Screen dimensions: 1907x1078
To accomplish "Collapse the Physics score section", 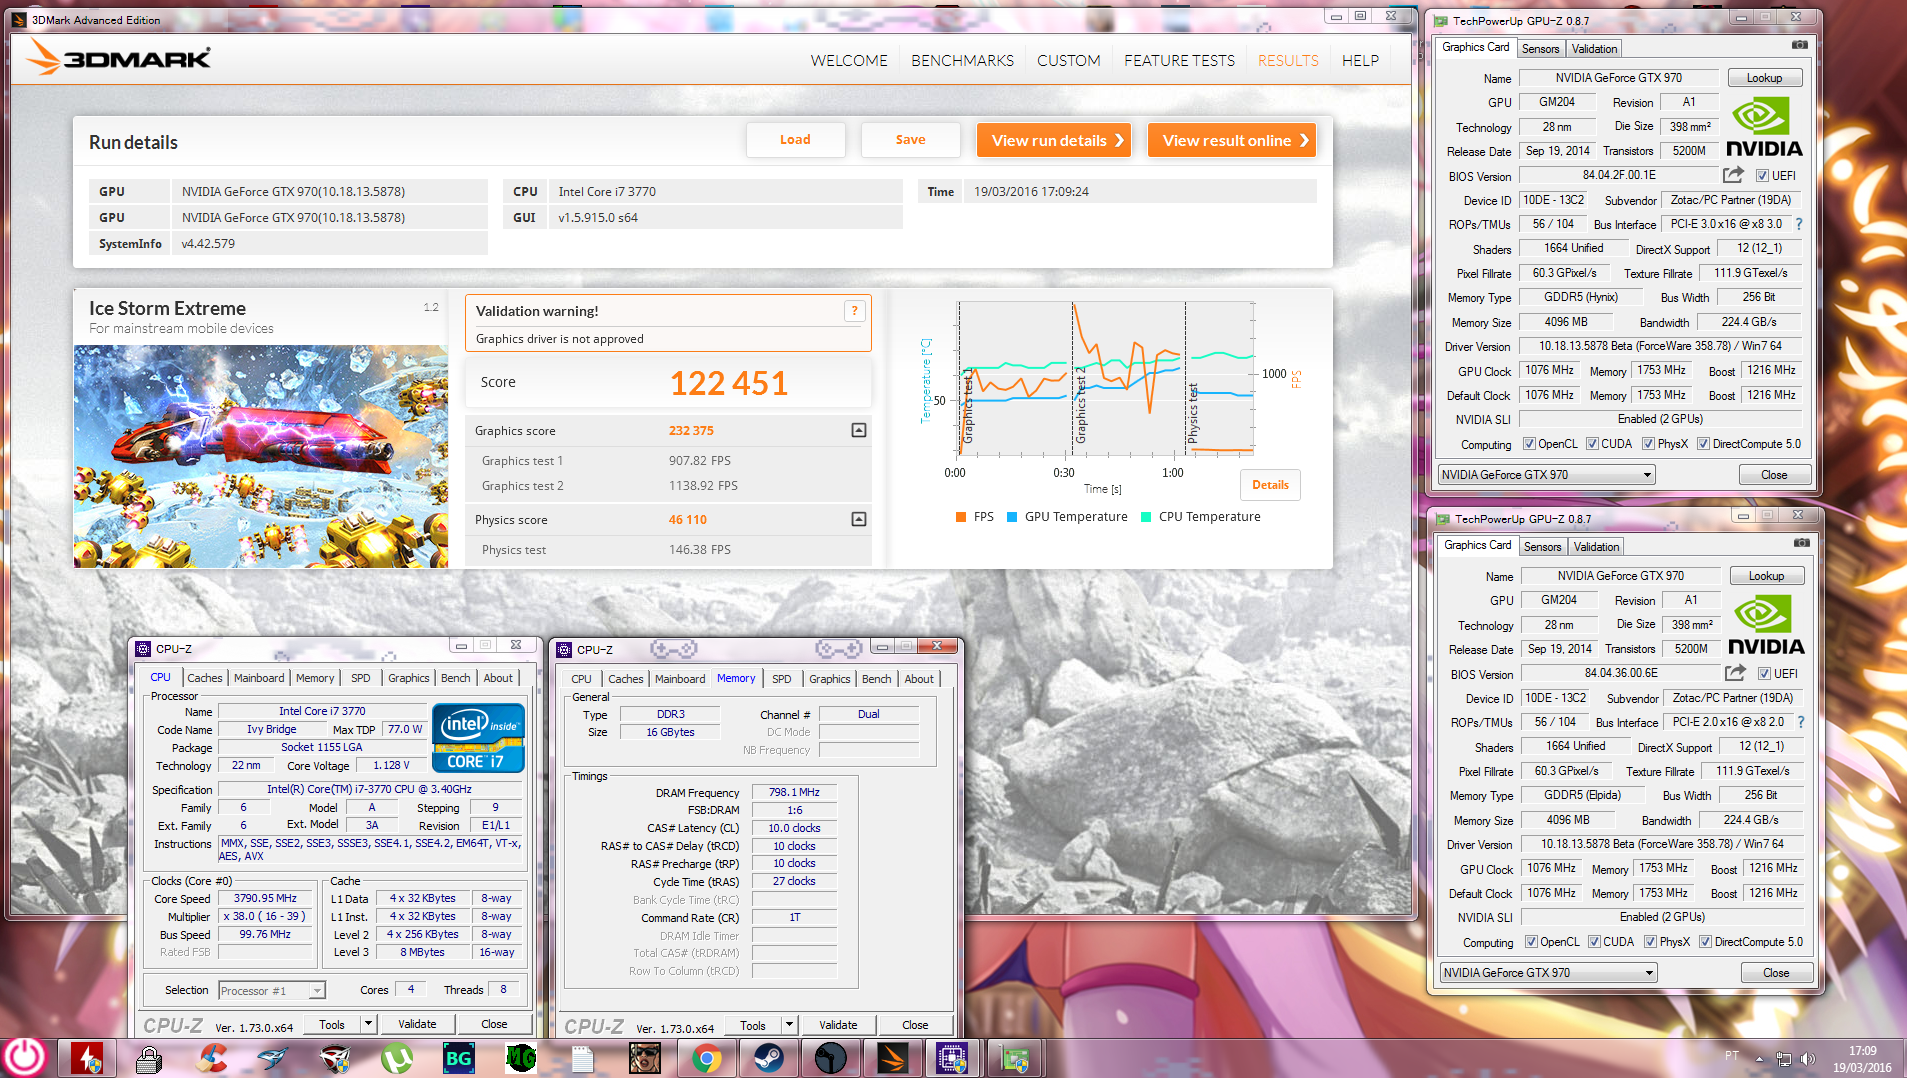I will pos(858,519).
